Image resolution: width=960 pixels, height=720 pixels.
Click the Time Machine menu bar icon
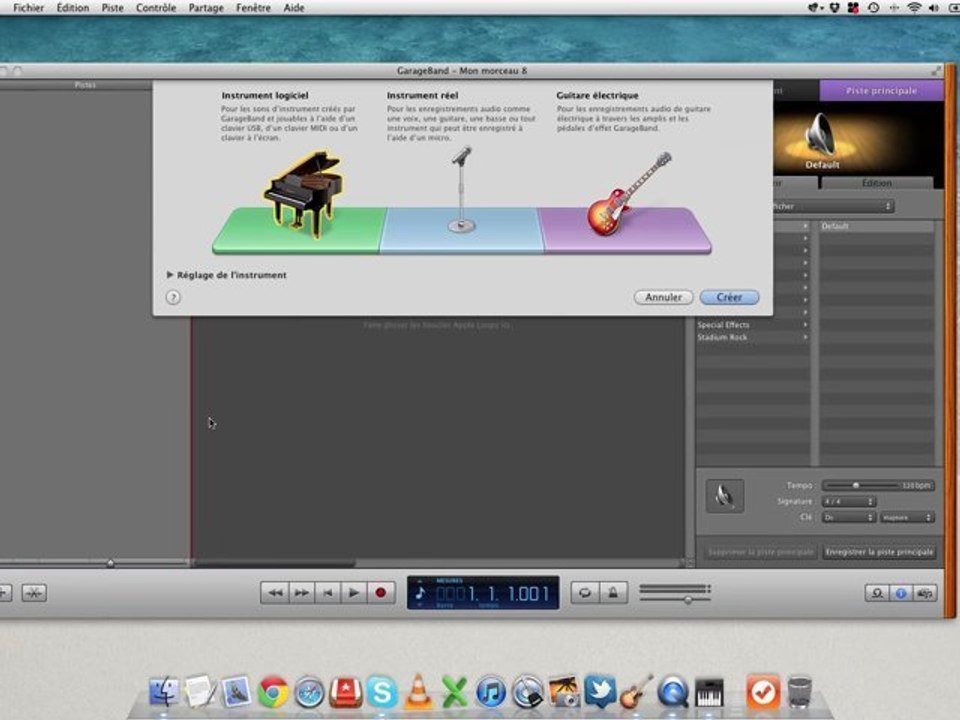[874, 8]
